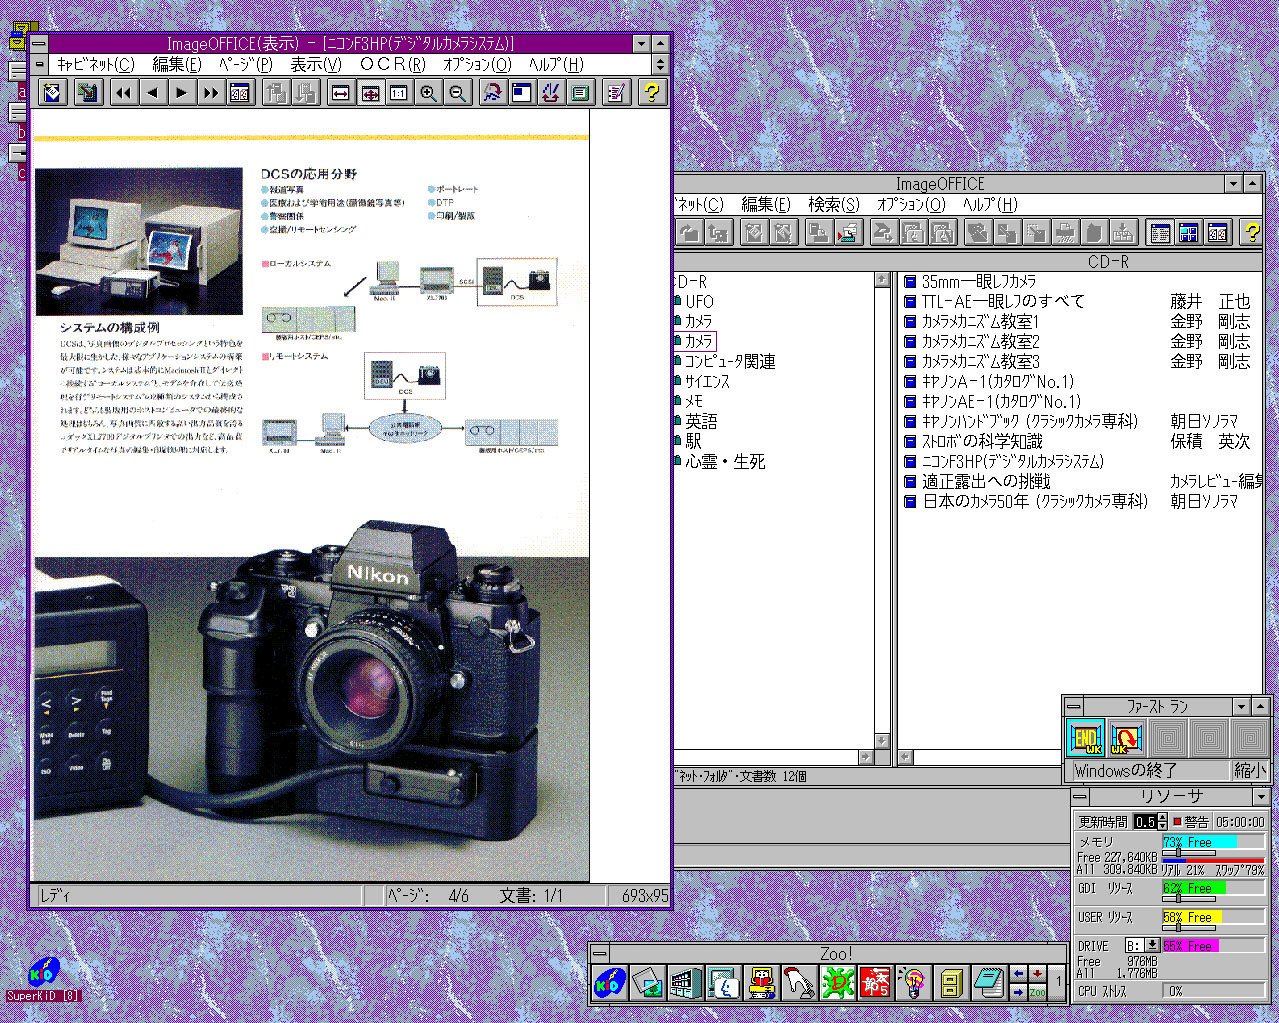Open ﾍﾙﾌﾟ(H) menu in cabinet window

(x=989, y=204)
